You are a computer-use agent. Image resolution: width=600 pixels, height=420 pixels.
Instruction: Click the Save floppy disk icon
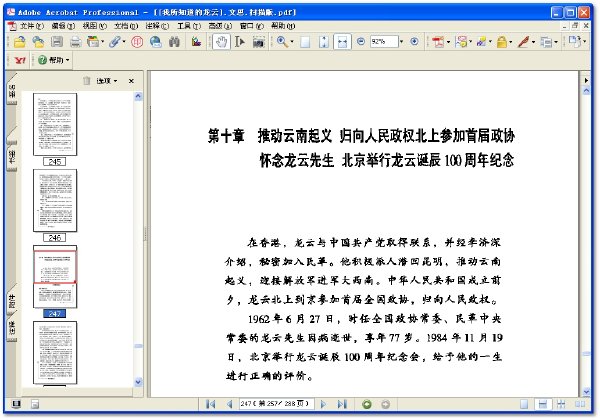(x=57, y=42)
